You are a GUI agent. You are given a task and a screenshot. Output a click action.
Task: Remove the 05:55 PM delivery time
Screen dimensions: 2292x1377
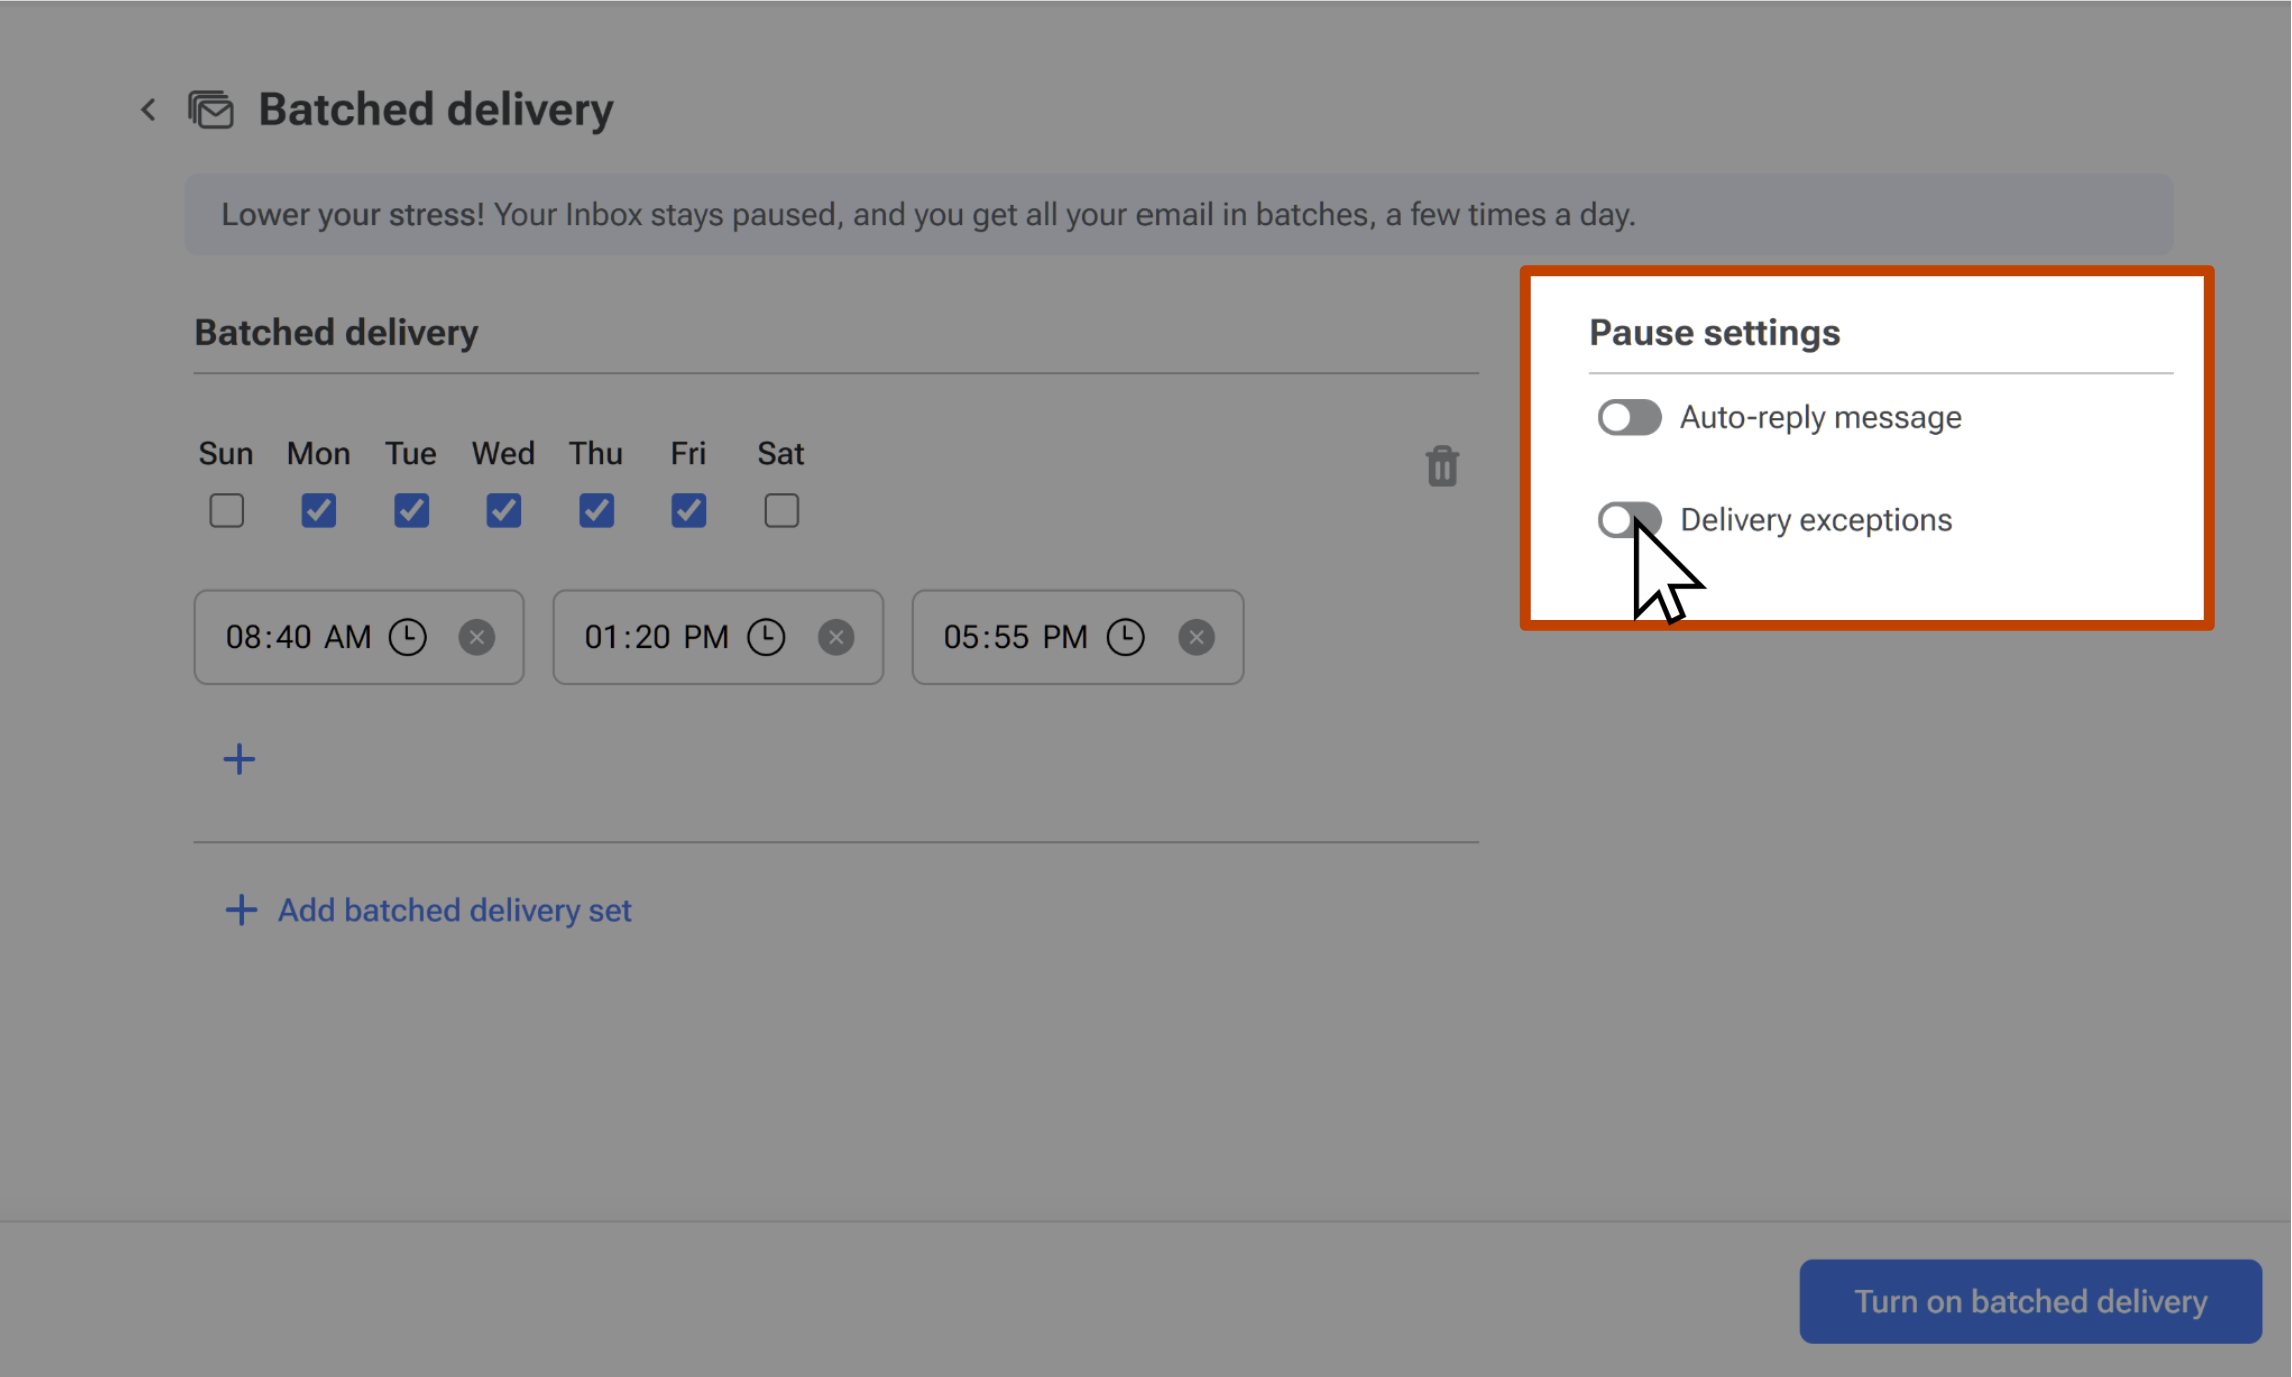1196,637
